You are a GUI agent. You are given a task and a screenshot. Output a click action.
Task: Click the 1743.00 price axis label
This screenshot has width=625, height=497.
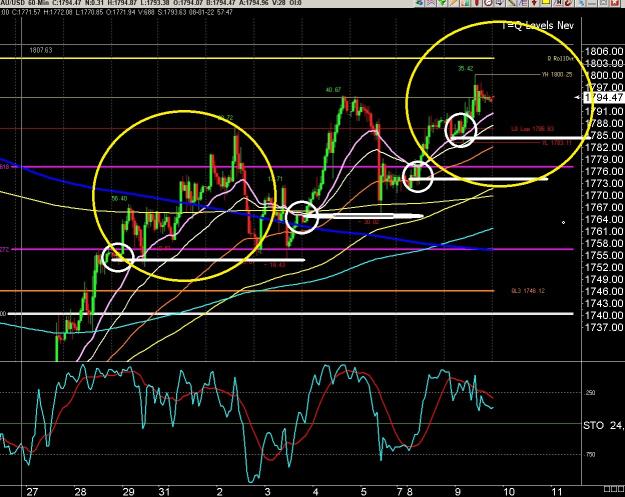[604, 303]
